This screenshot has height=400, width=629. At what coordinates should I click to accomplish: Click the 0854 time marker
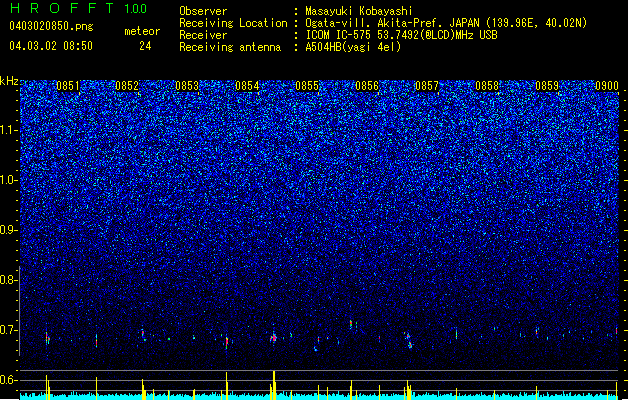click(247, 86)
